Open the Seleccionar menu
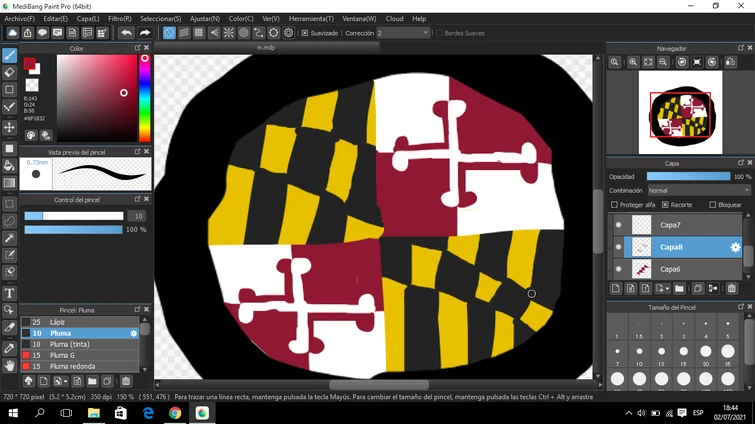The width and height of the screenshot is (755, 424). pyautogui.click(x=160, y=19)
